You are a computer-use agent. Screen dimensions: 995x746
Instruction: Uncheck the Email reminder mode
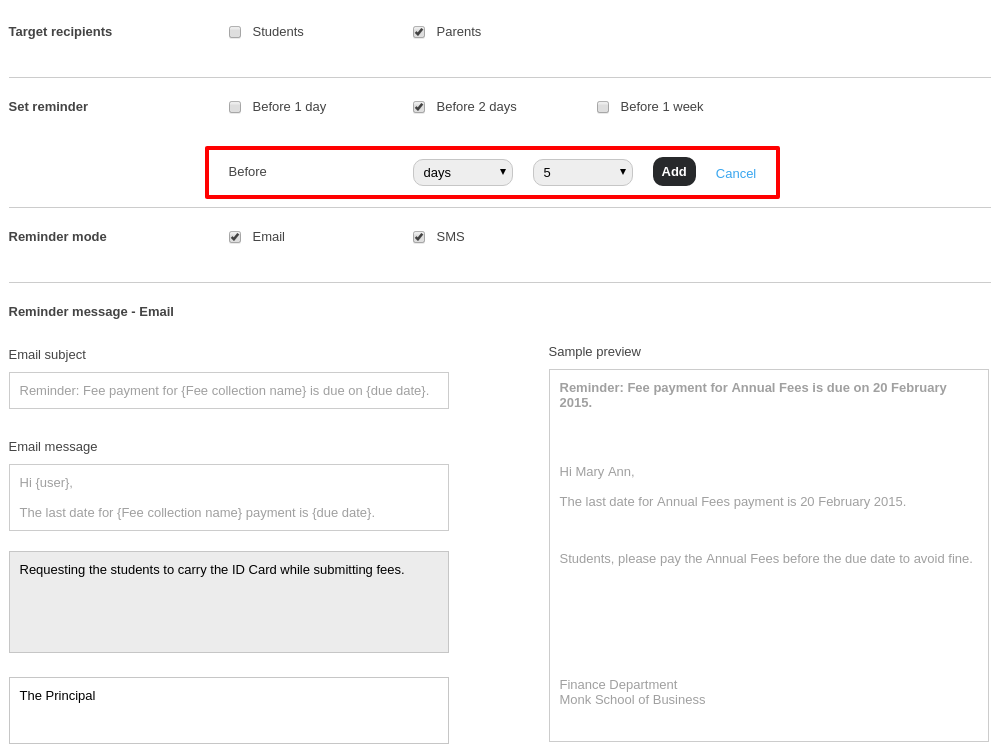(x=235, y=237)
